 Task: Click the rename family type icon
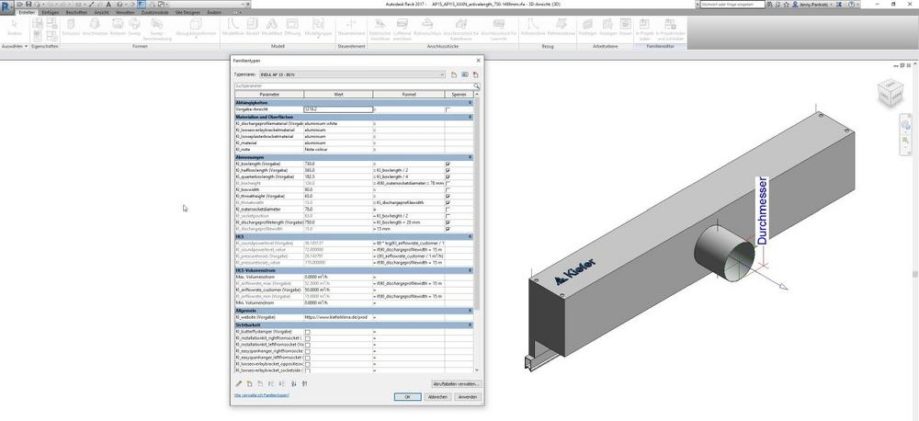[464, 74]
